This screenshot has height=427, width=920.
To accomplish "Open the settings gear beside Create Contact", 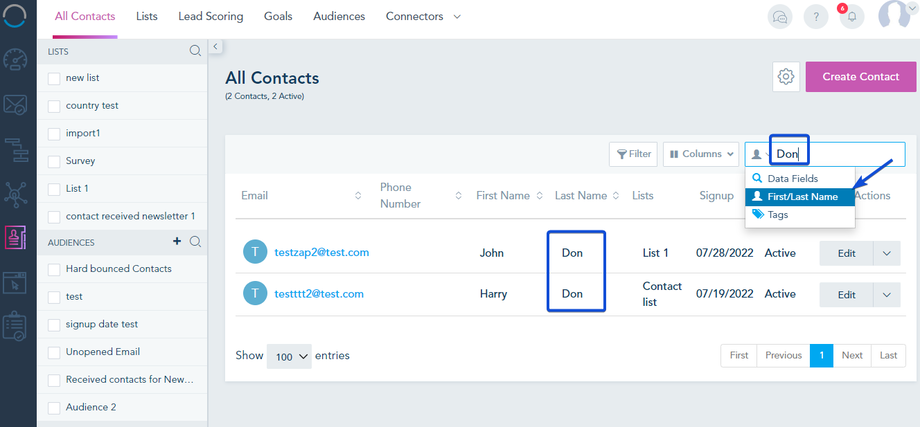I will 786,77.
